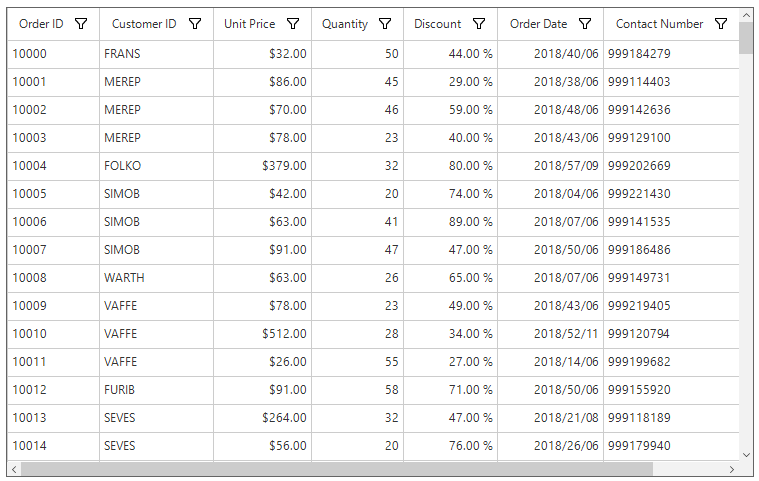Select the 76.00 % discount cell
This screenshot has width=759, height=481.
pyautogui.click(x=450, y=447)
